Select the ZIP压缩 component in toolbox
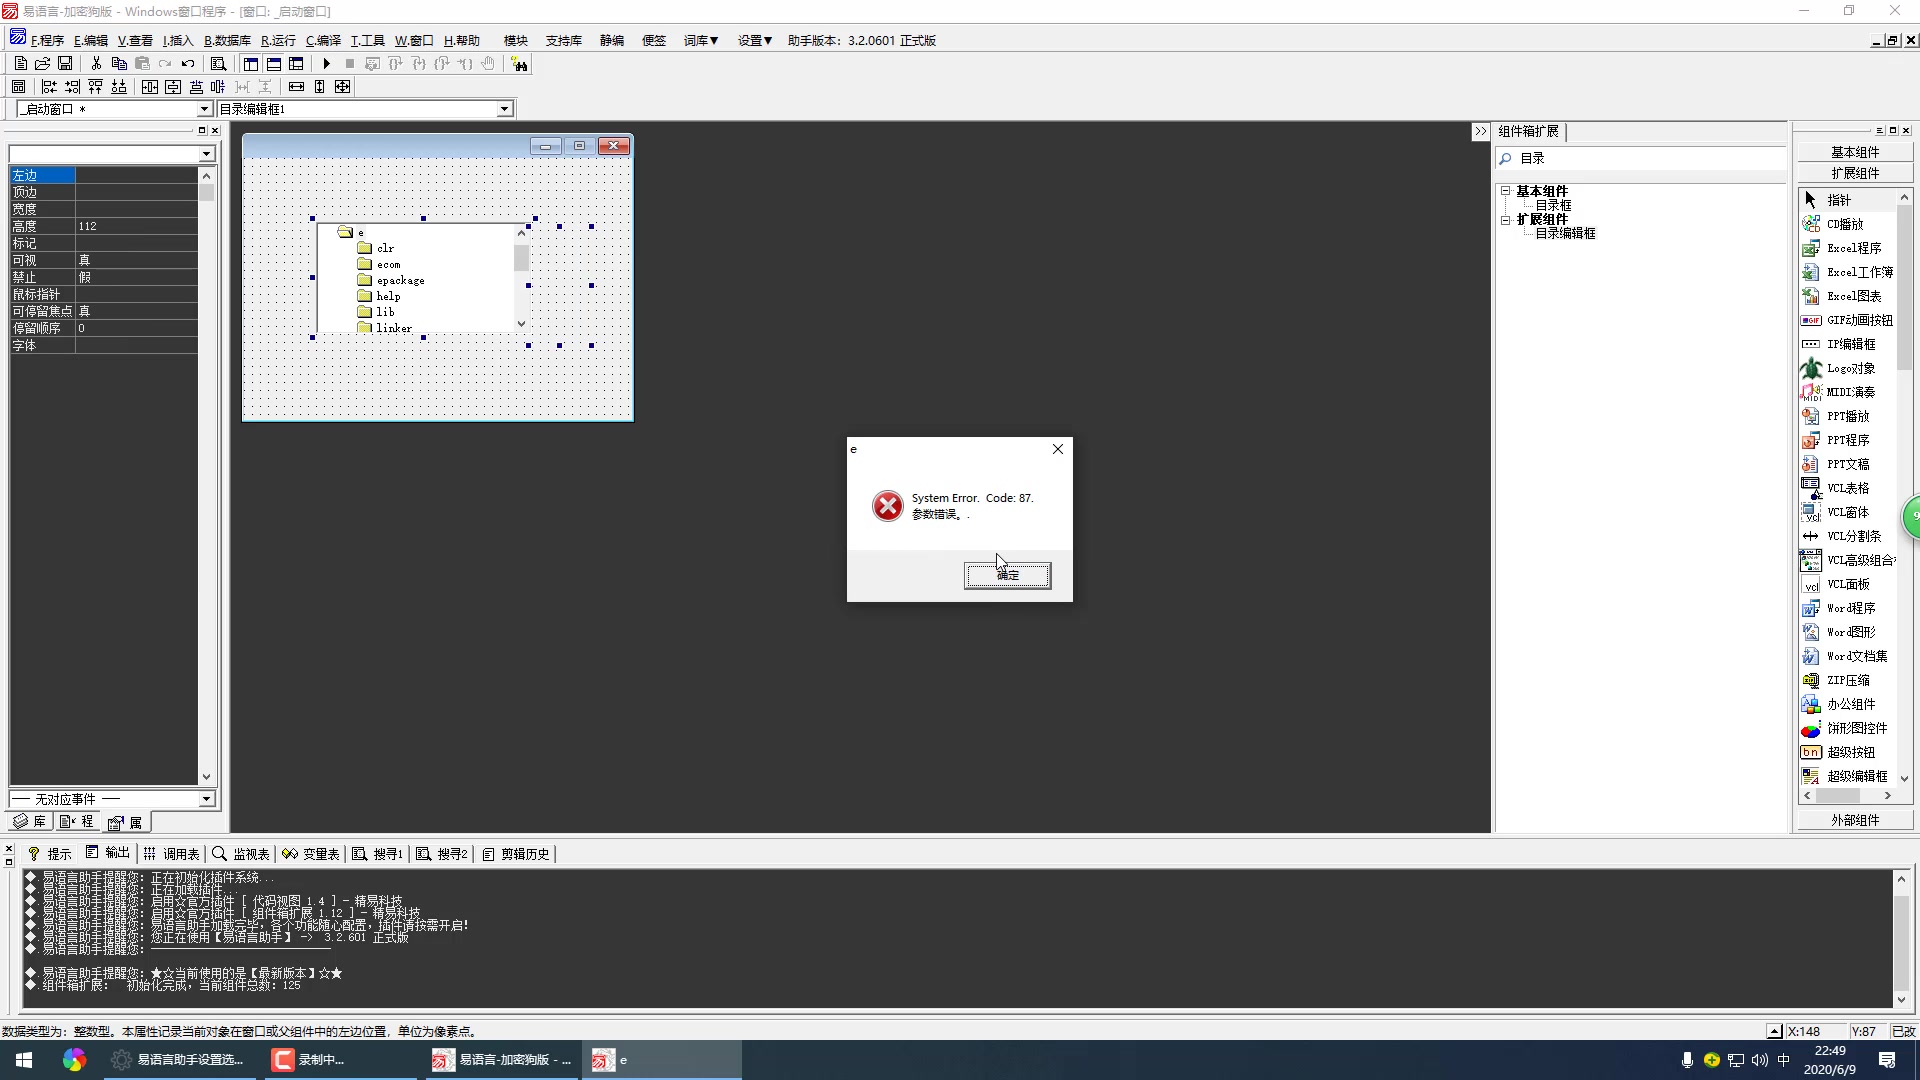1920x1080 pixels. point(1847,680)
